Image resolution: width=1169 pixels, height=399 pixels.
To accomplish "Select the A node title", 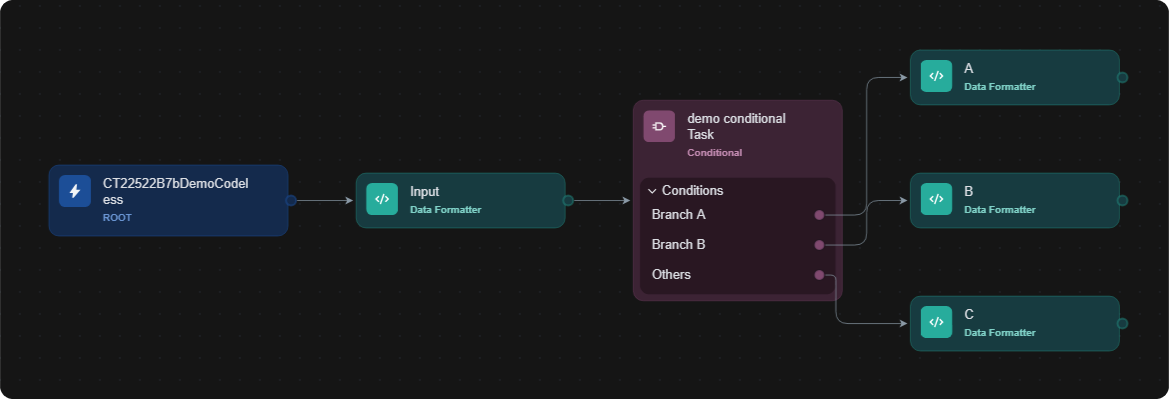I will [968, 69].
